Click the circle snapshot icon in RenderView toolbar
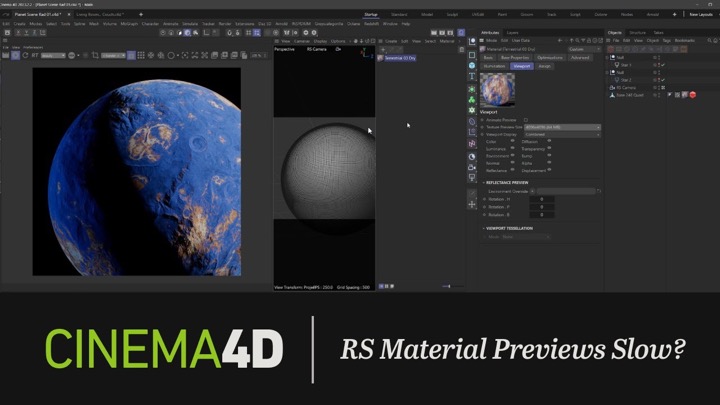Screen dimensions: 720x405 click(171, 55)
